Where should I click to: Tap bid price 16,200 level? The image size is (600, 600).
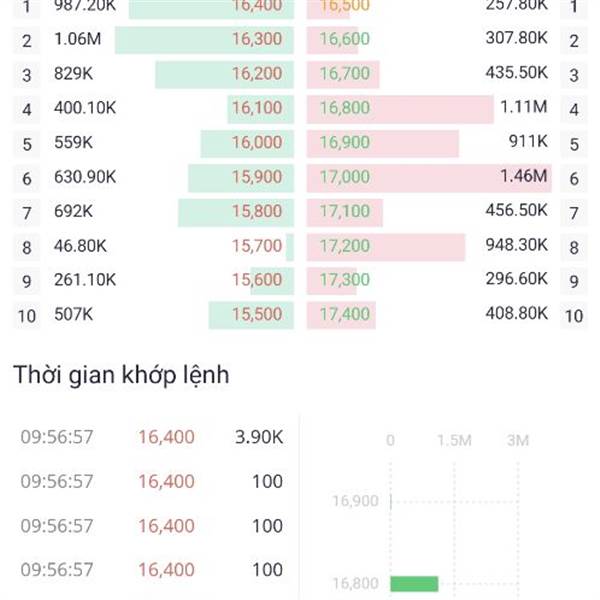[257, 73]
